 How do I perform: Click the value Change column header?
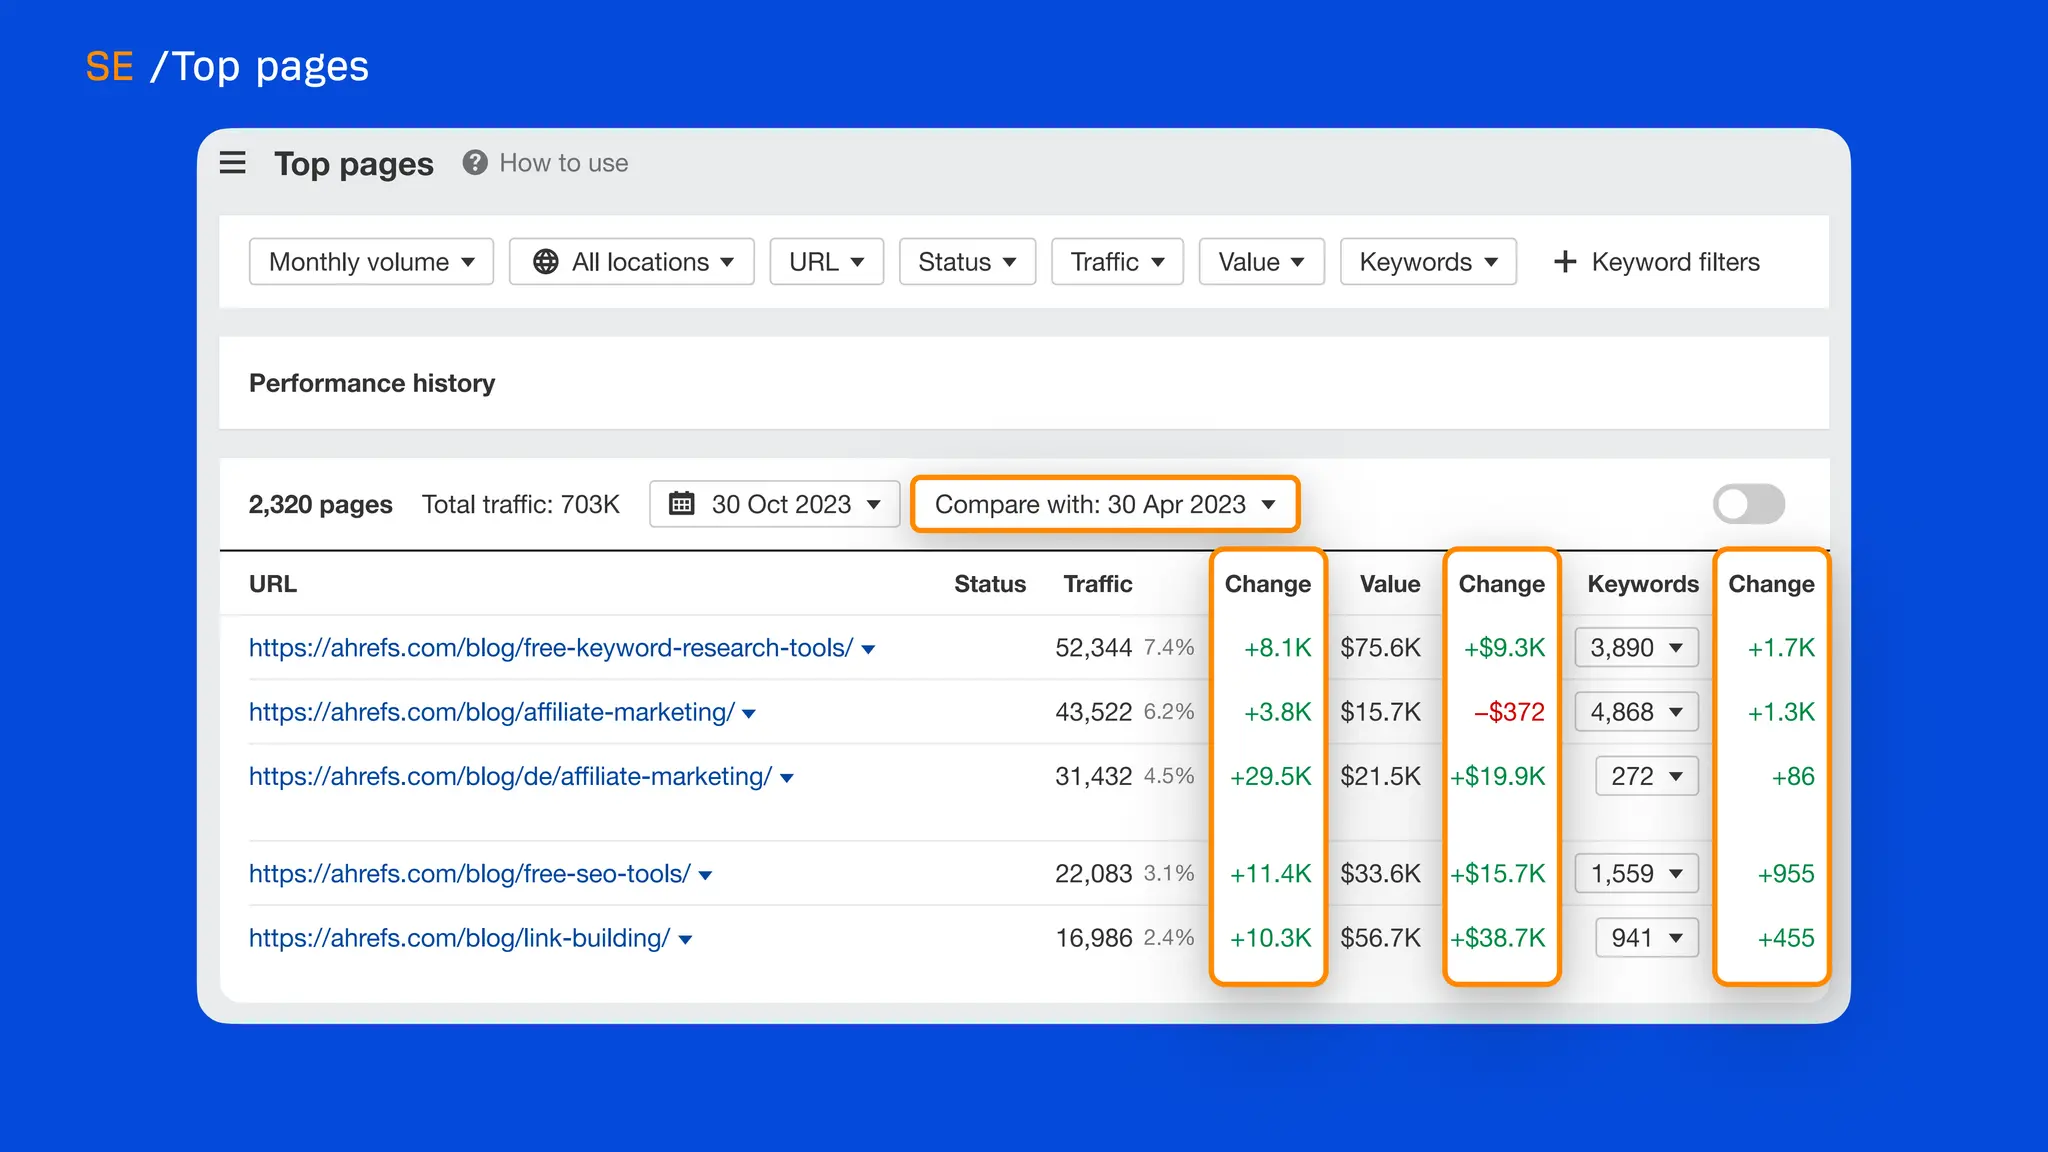coord(1502,584)
